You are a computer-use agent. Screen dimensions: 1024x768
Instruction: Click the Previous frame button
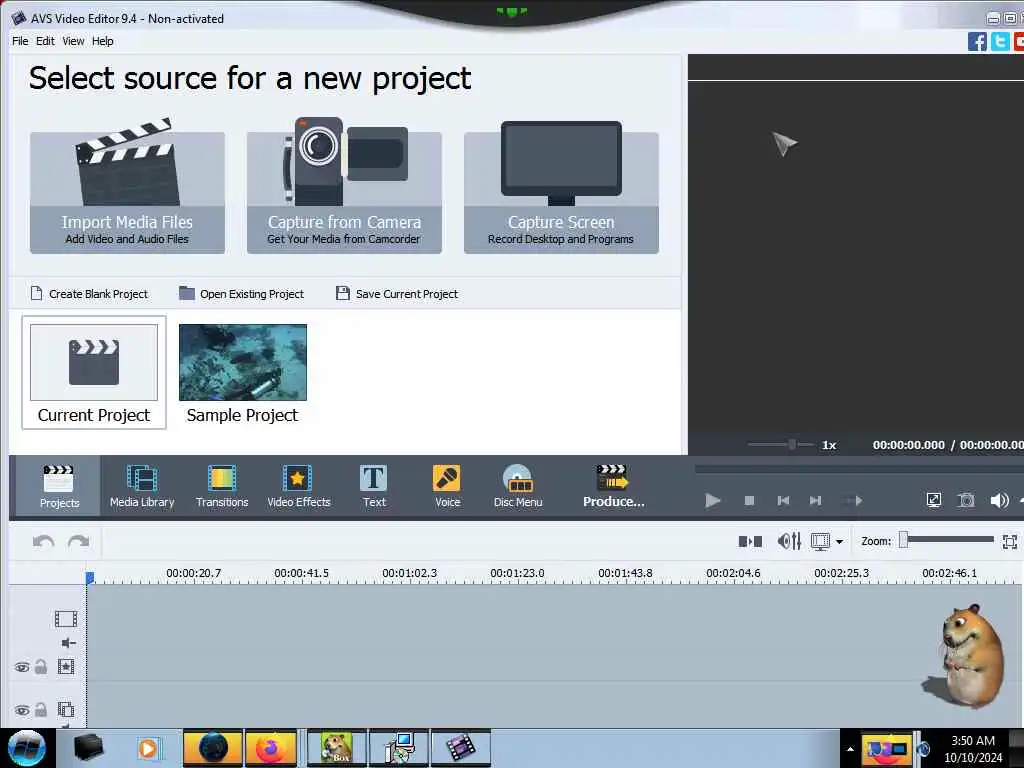tap(783, 501)
